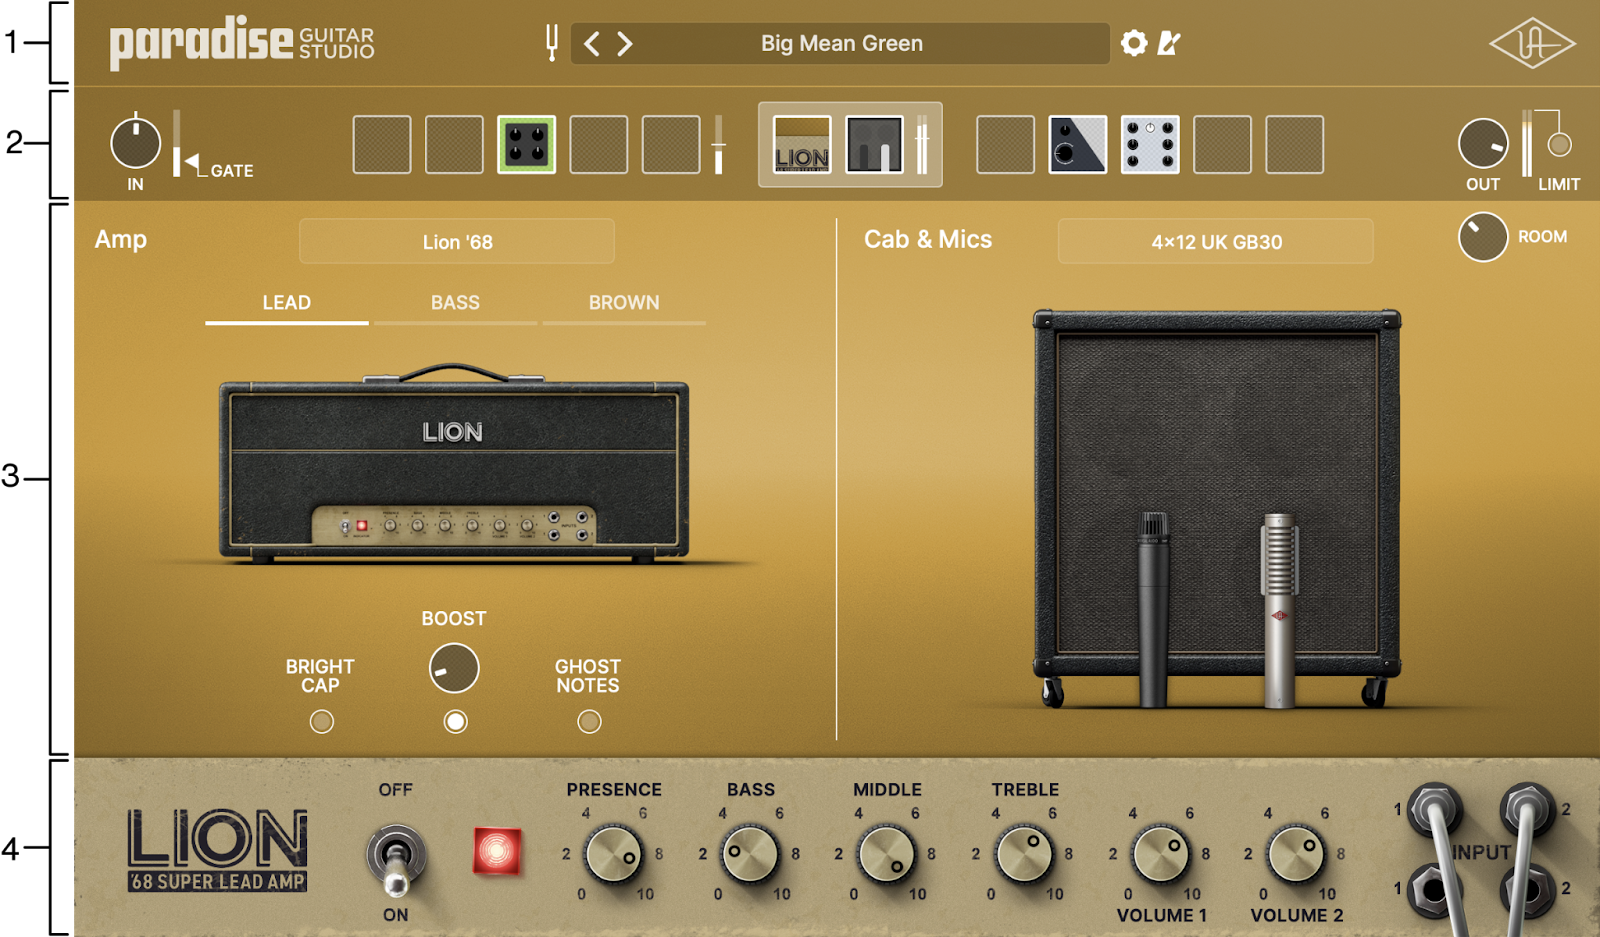
Task: Open the Lion '68 amp selector
Action: point(457,242)
